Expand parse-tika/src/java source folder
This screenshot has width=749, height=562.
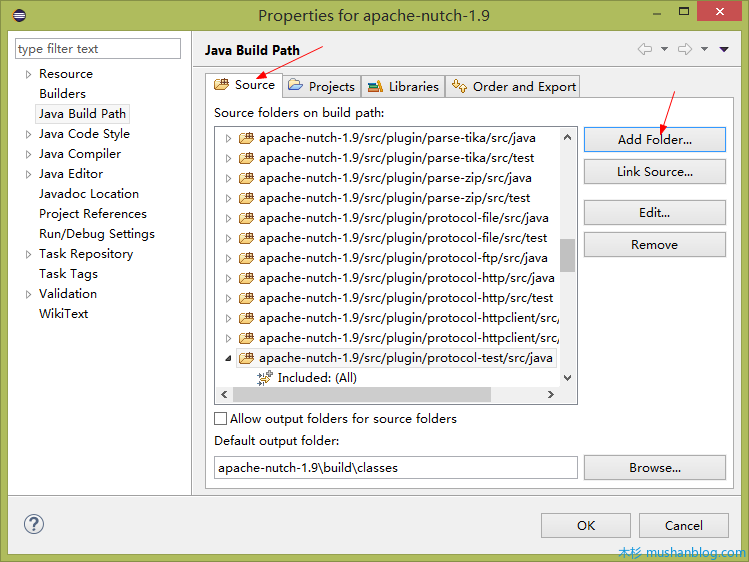[228, 138]
